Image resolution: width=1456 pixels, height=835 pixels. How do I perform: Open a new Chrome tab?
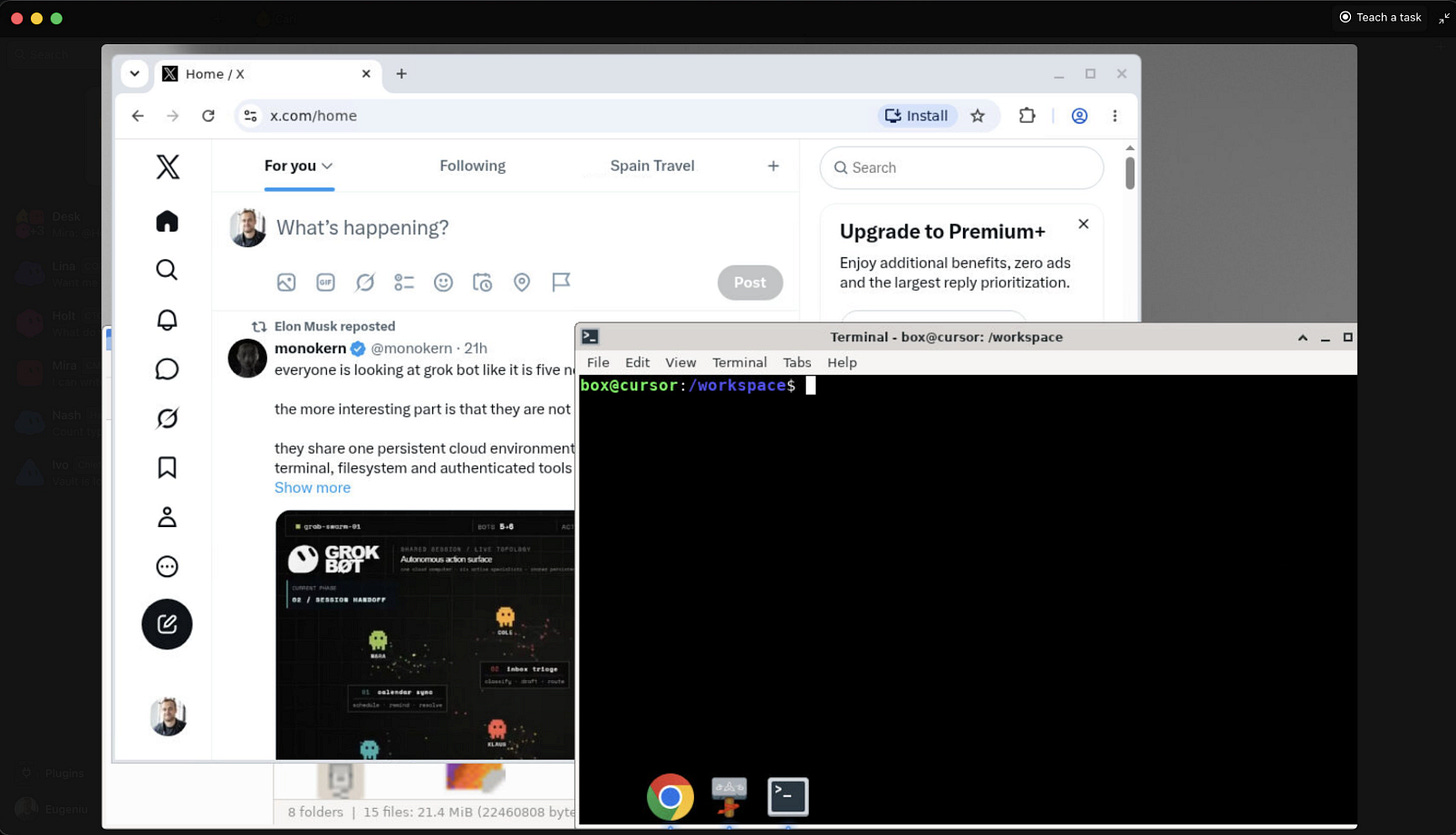tap(401, 74)
